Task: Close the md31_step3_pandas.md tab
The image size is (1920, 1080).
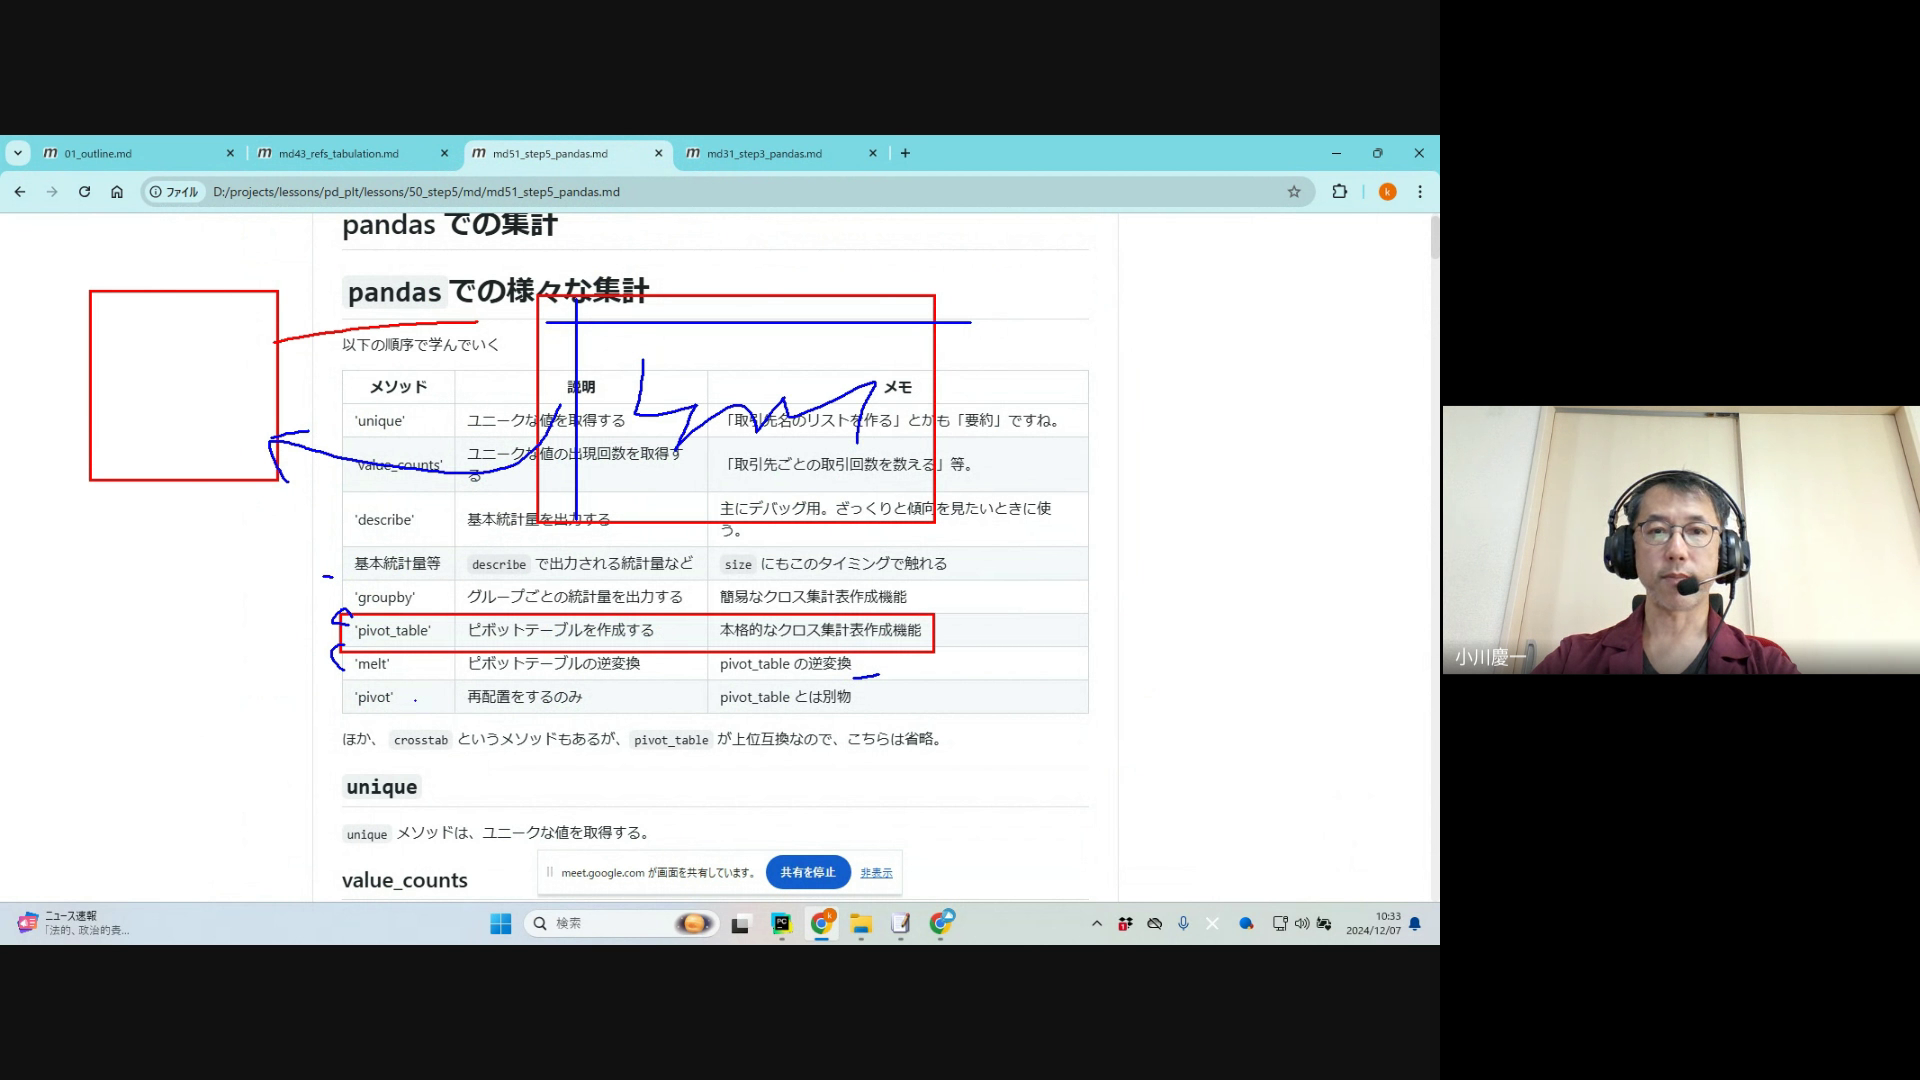Action: coord(873,153)
